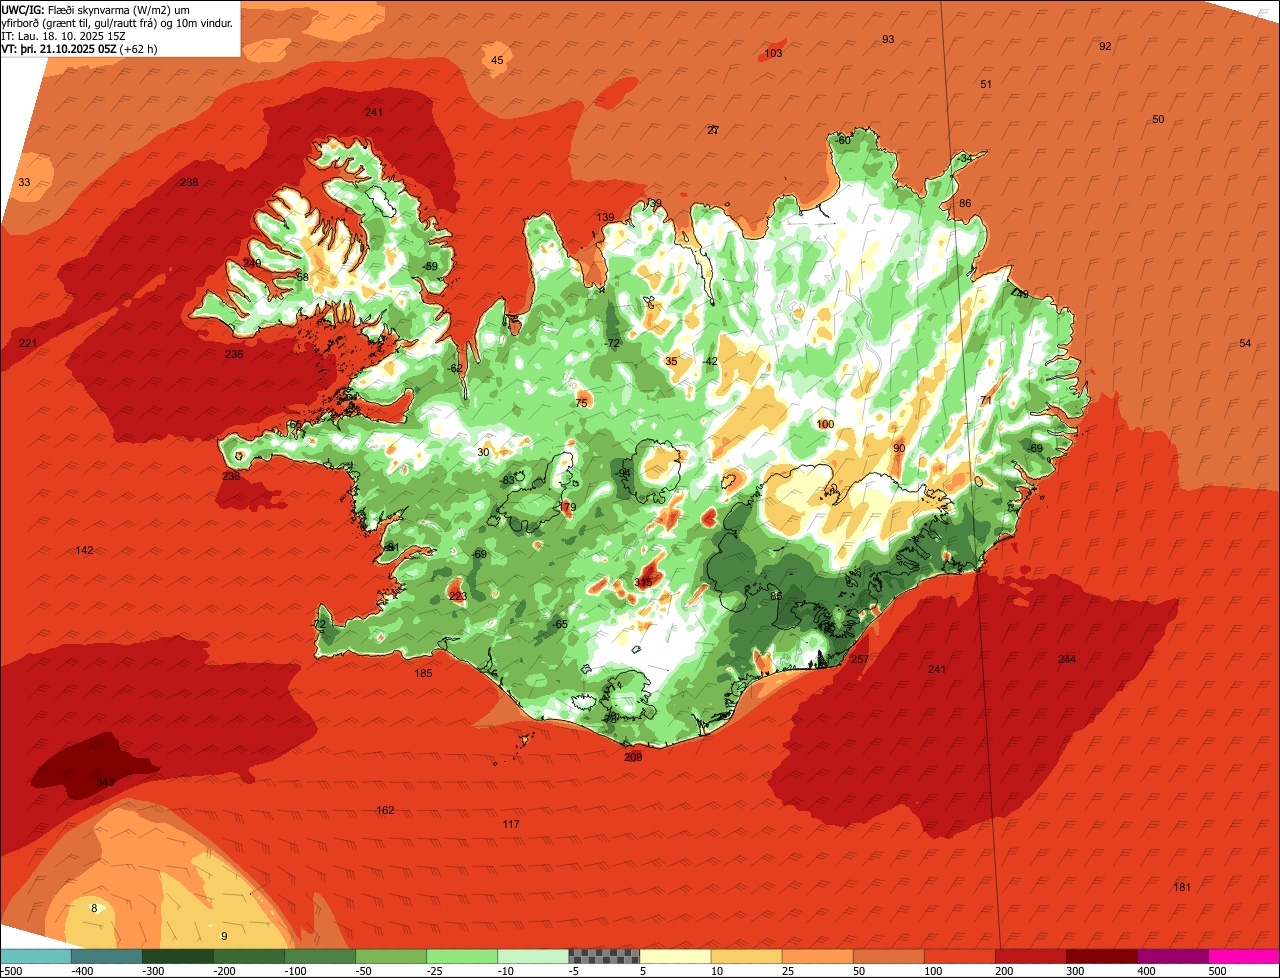Click the 221 value at the western edge
This screenshot has width=1280, height=978.
click(28, 343)
